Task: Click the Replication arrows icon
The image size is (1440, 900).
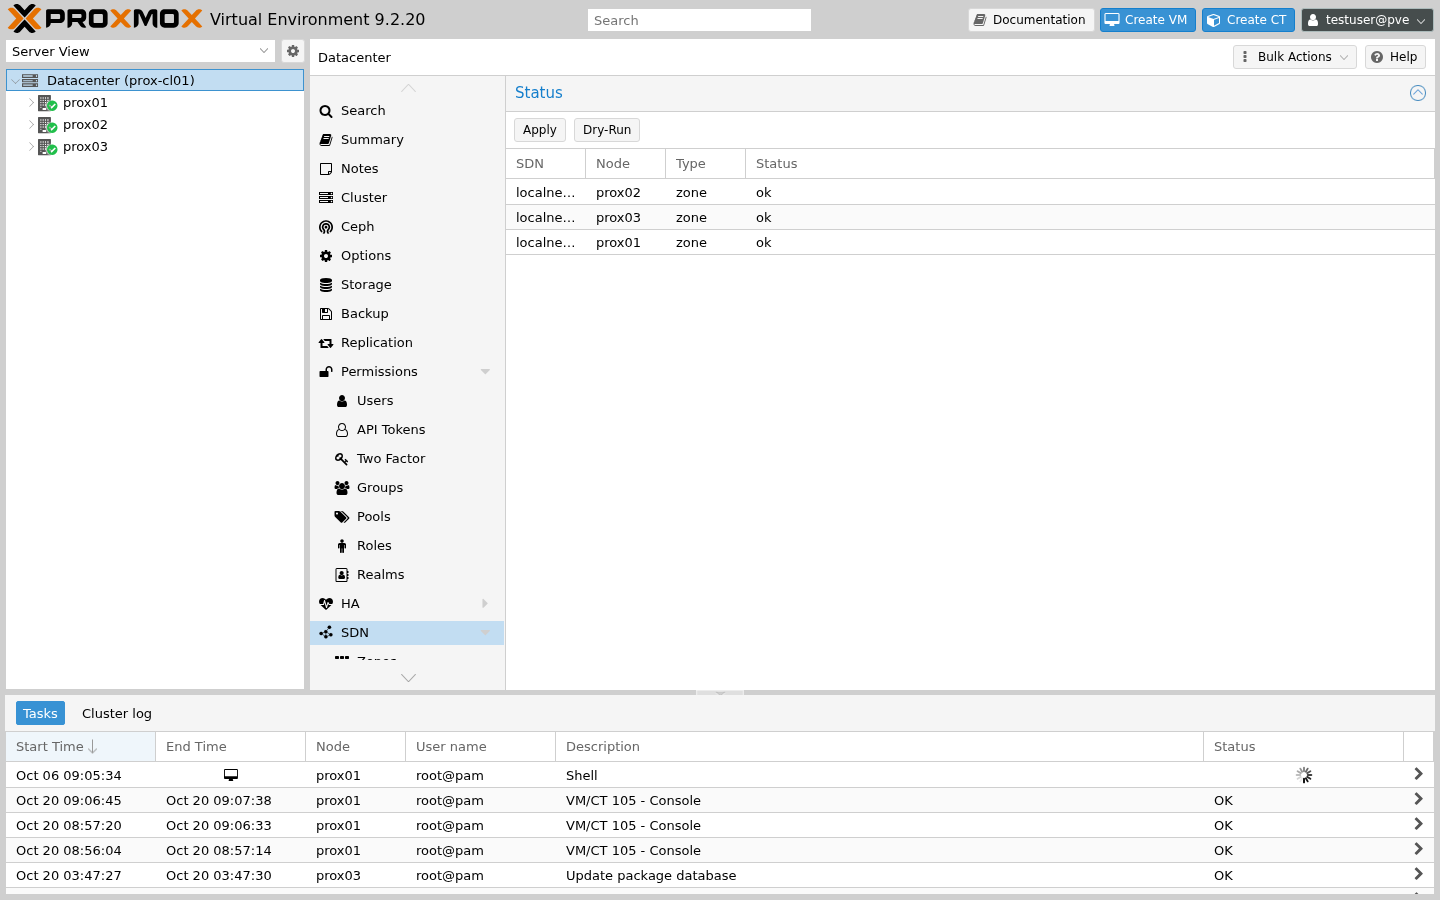Action: pyautogui.click(x=326, y=343)
